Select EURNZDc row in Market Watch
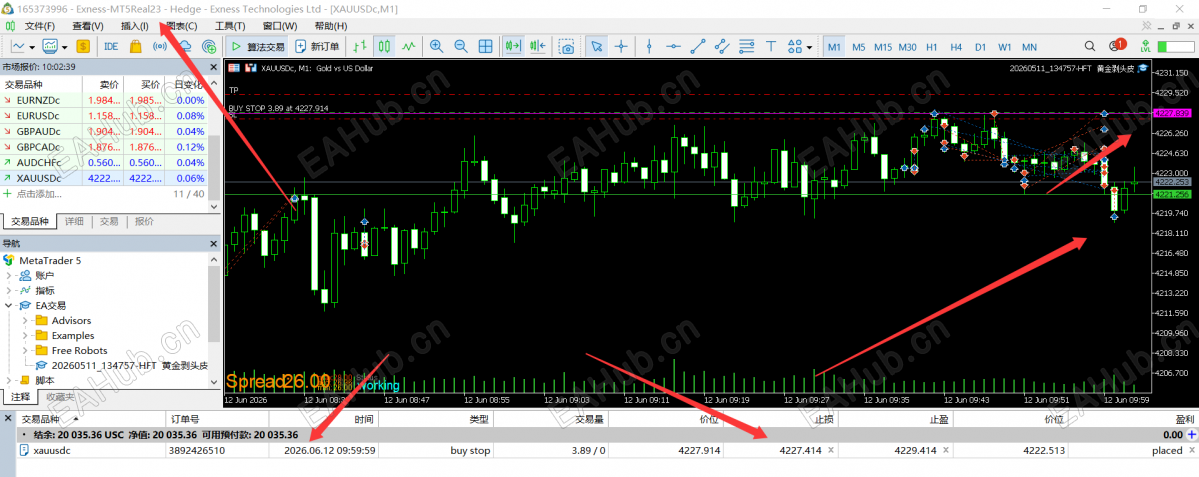Image resolution: width=1199 pixels, height=477 pixels. point(103,99)
